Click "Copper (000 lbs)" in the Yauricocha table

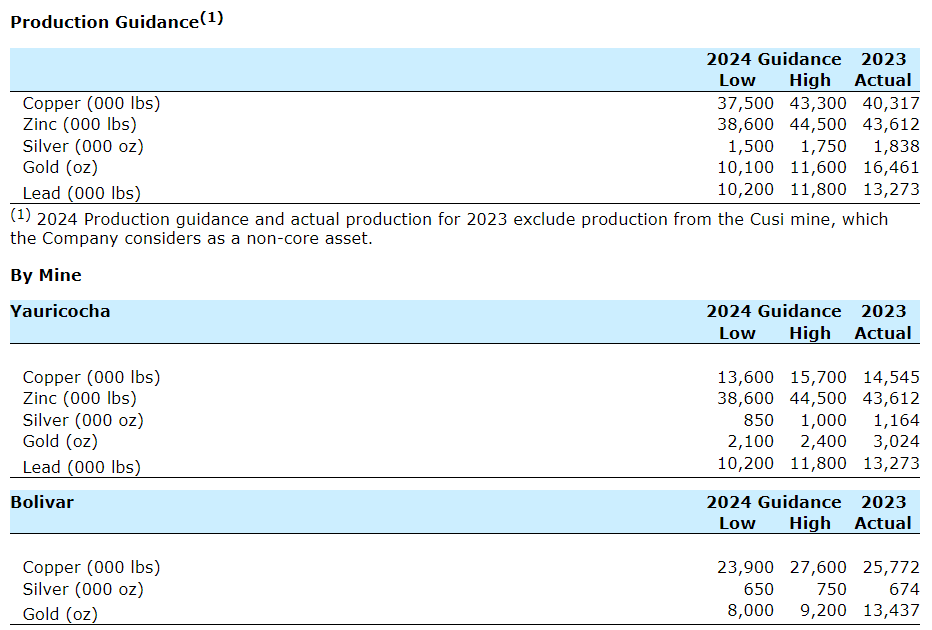pos(92,377)
